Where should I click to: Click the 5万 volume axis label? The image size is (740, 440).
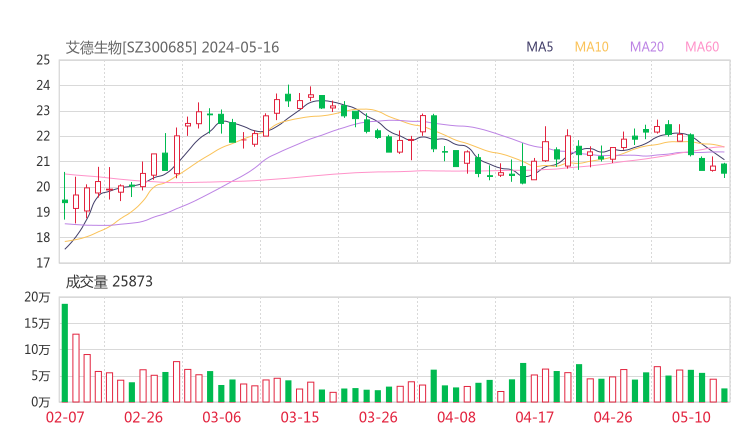coord(41,376)
